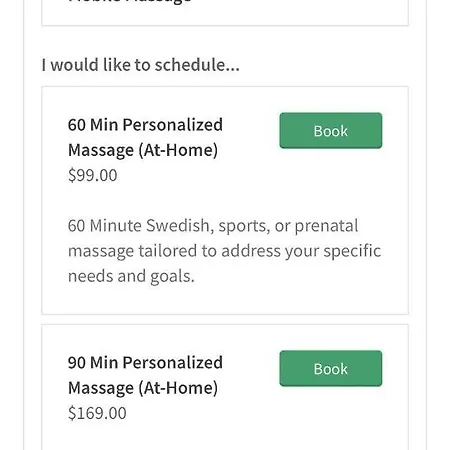
Task: Open the "60 Min Personalized" service title
Action: [145, 125]
